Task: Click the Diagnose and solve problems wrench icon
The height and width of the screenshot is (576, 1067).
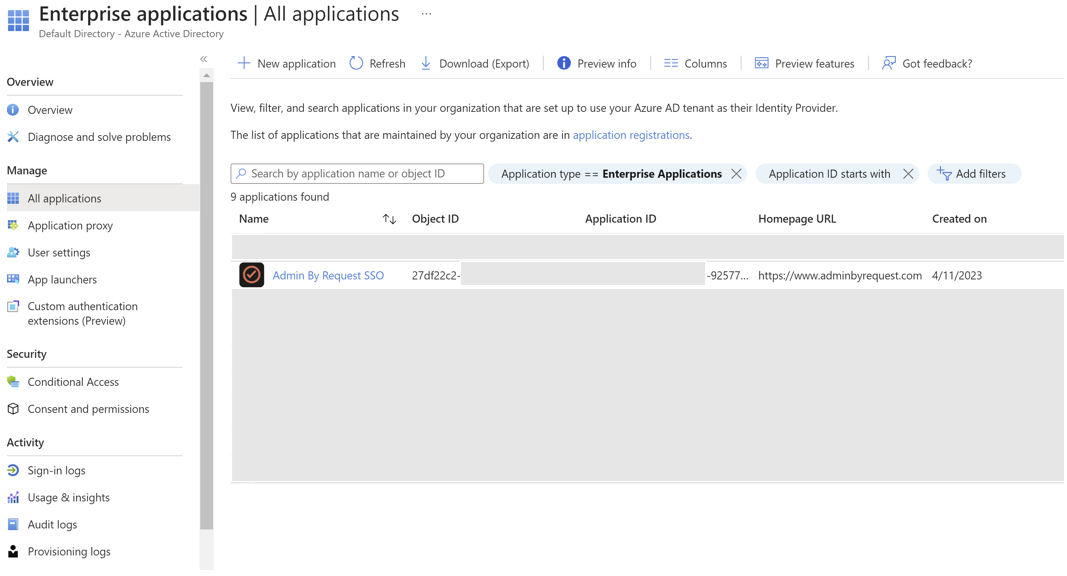Action: coord(13,137)
